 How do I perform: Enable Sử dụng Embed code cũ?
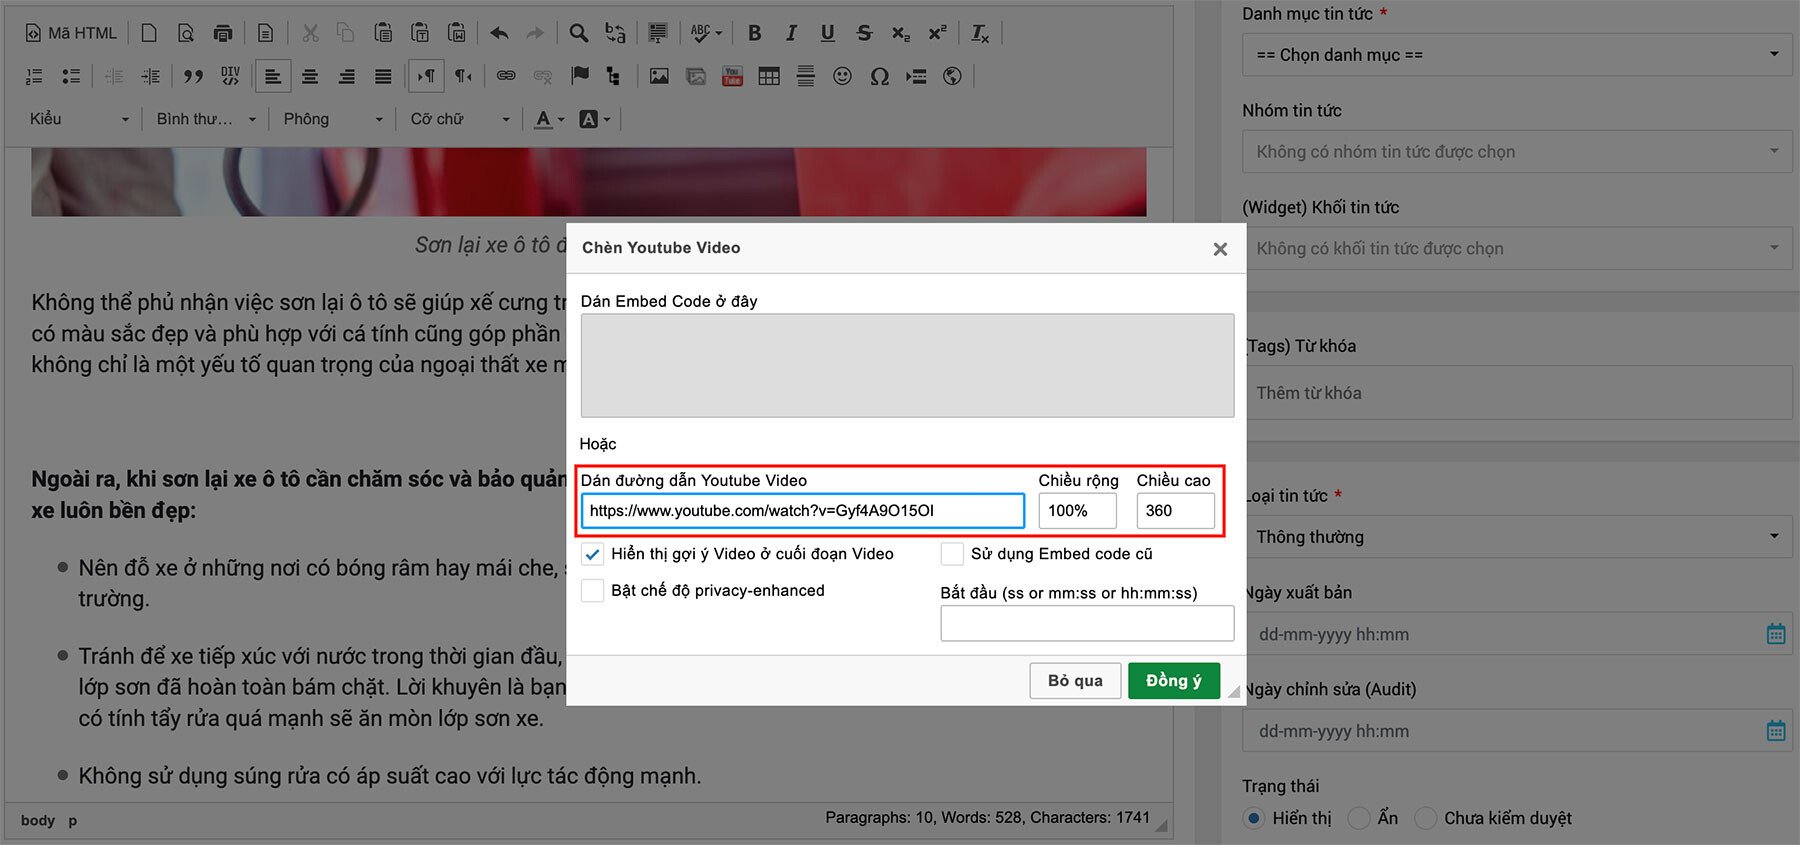(x=952, y=554)
